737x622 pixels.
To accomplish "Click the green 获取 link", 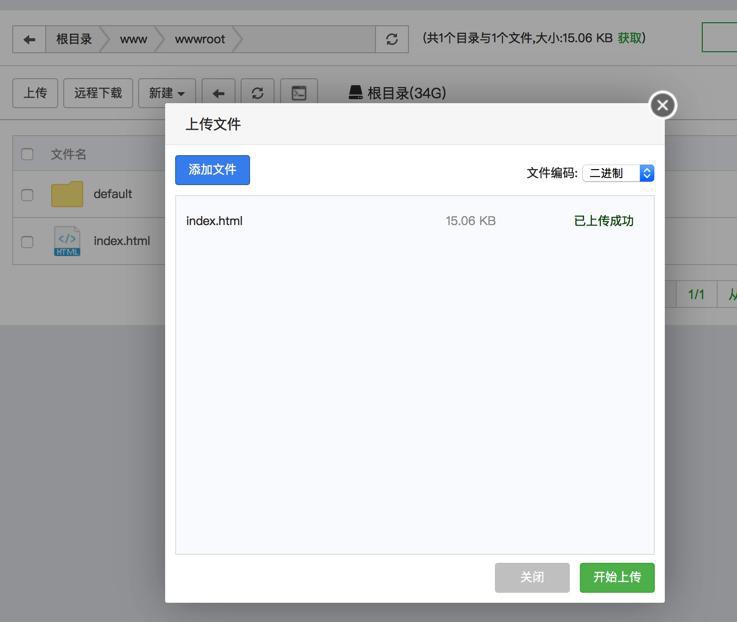I will [629, 38].
